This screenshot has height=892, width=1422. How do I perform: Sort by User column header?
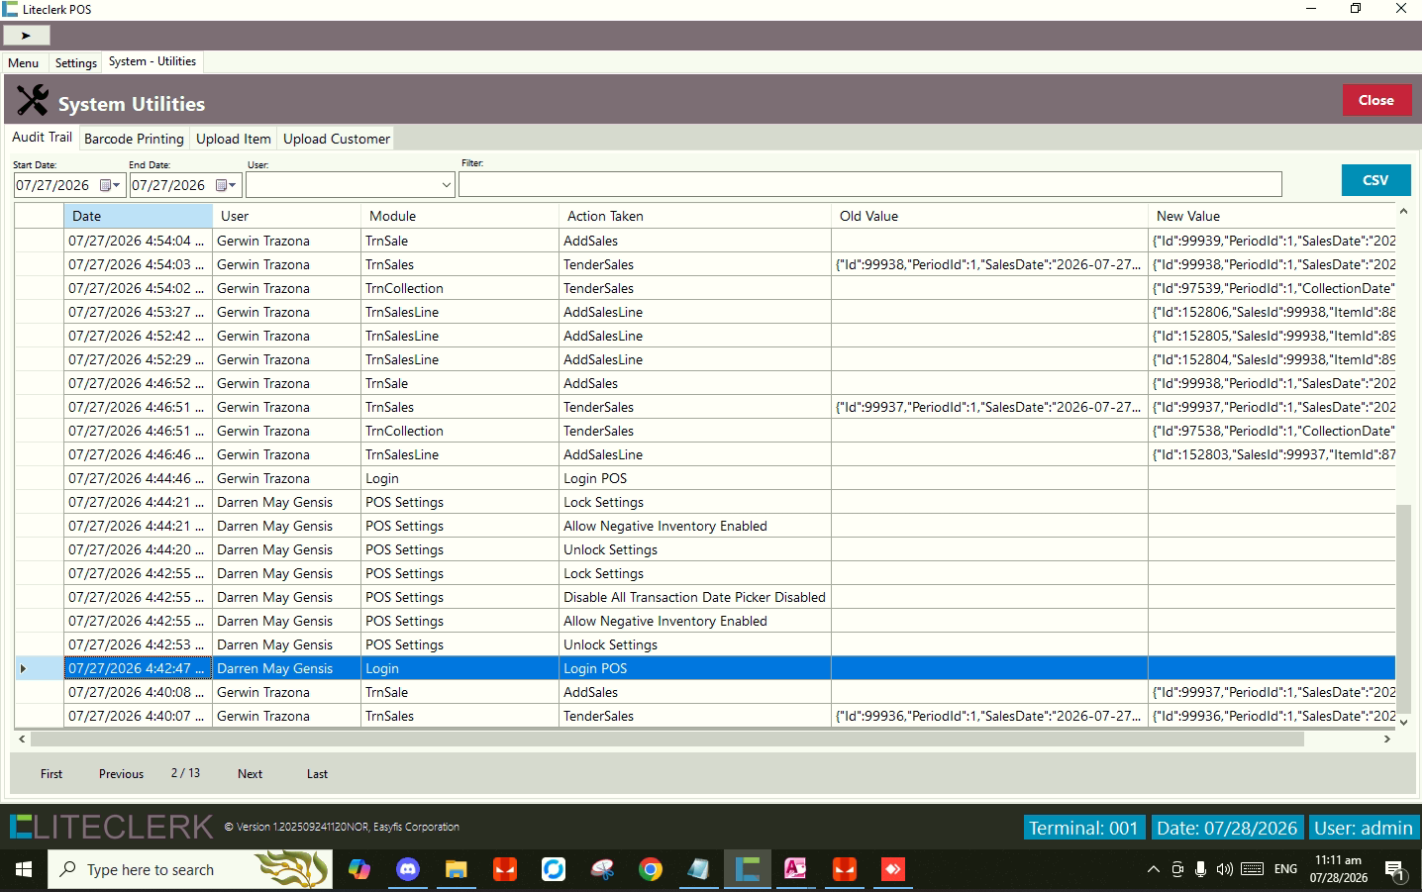click(286, 216)
